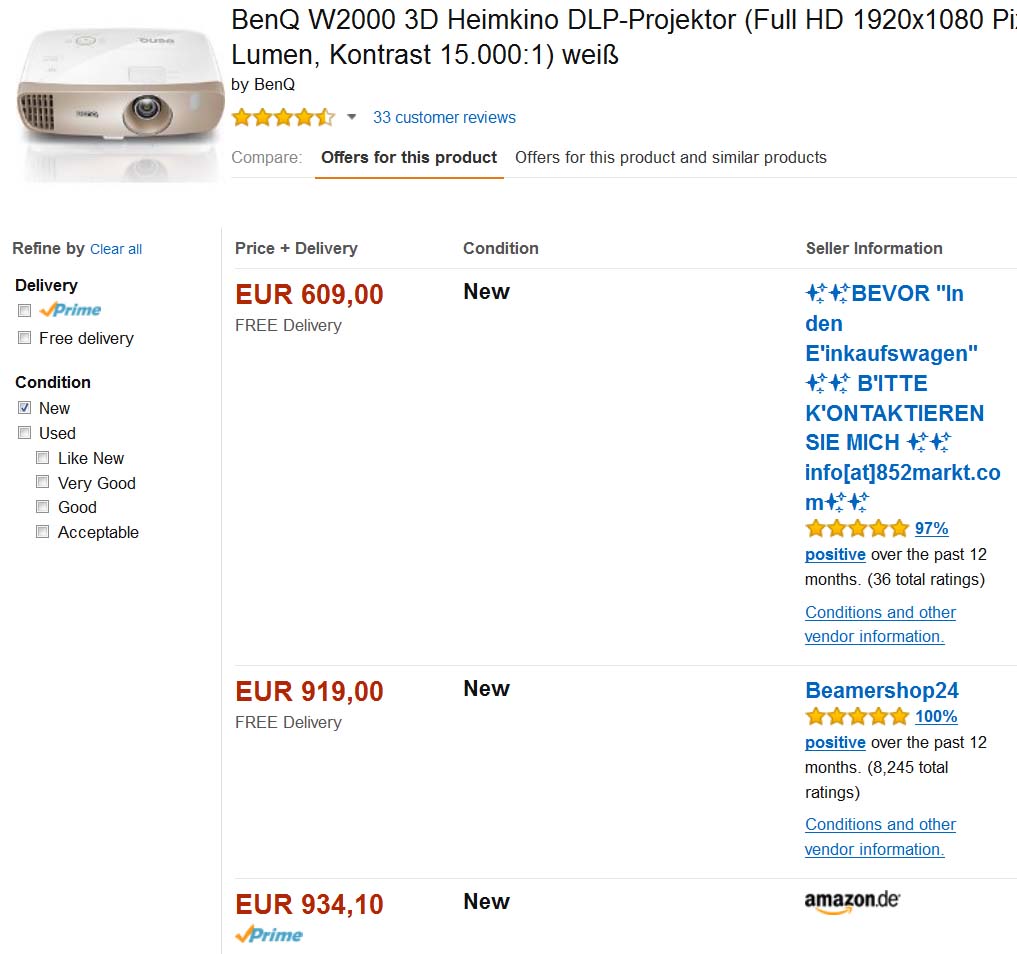
Task: Check the Used condition filter
Action: [x=25, y=433]
